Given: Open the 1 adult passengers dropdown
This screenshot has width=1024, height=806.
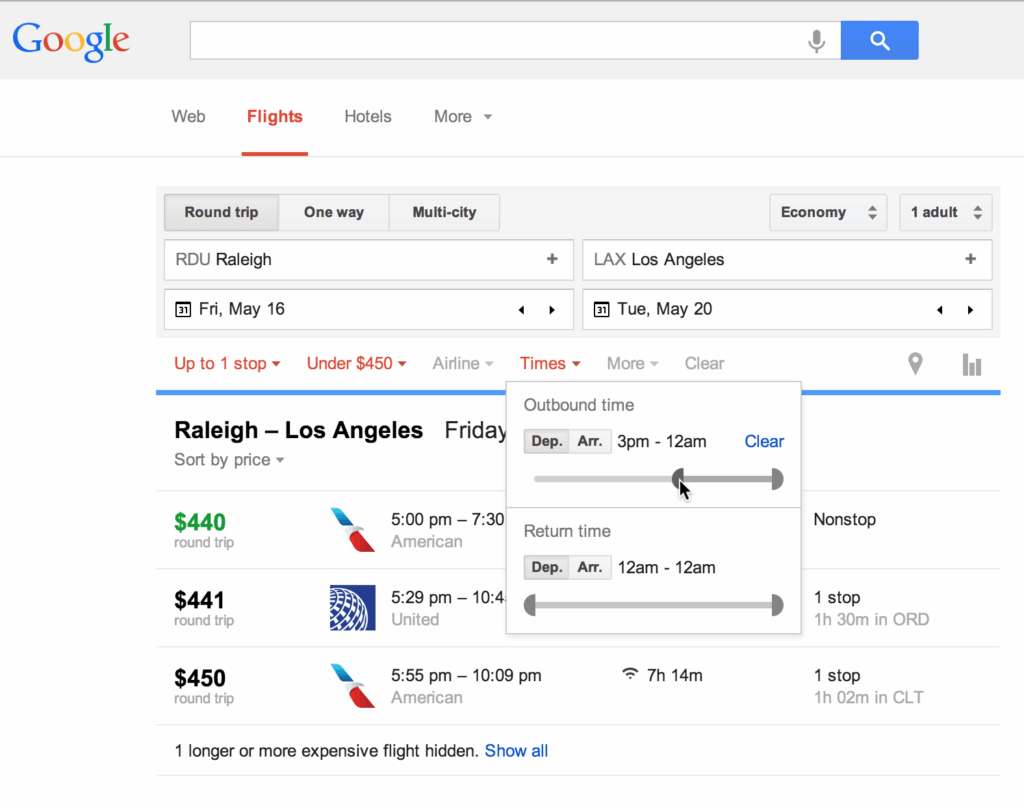Looking at the screenshot, I should click(x=946, y=212).
